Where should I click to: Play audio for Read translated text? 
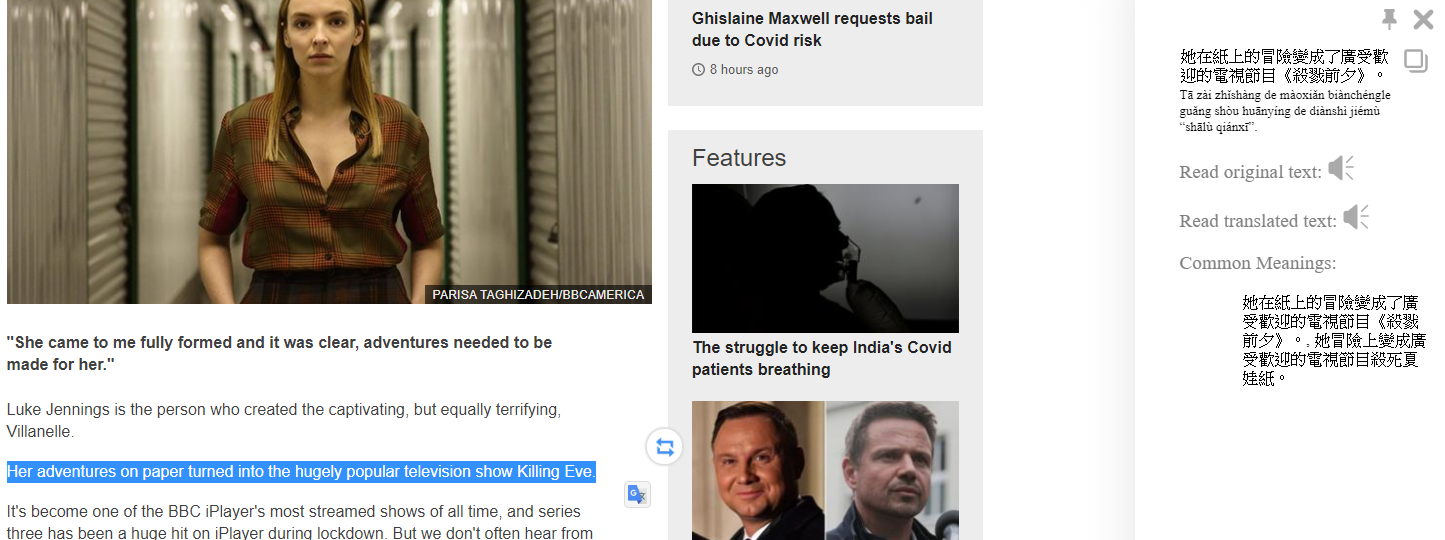[x=1356, y=218]
